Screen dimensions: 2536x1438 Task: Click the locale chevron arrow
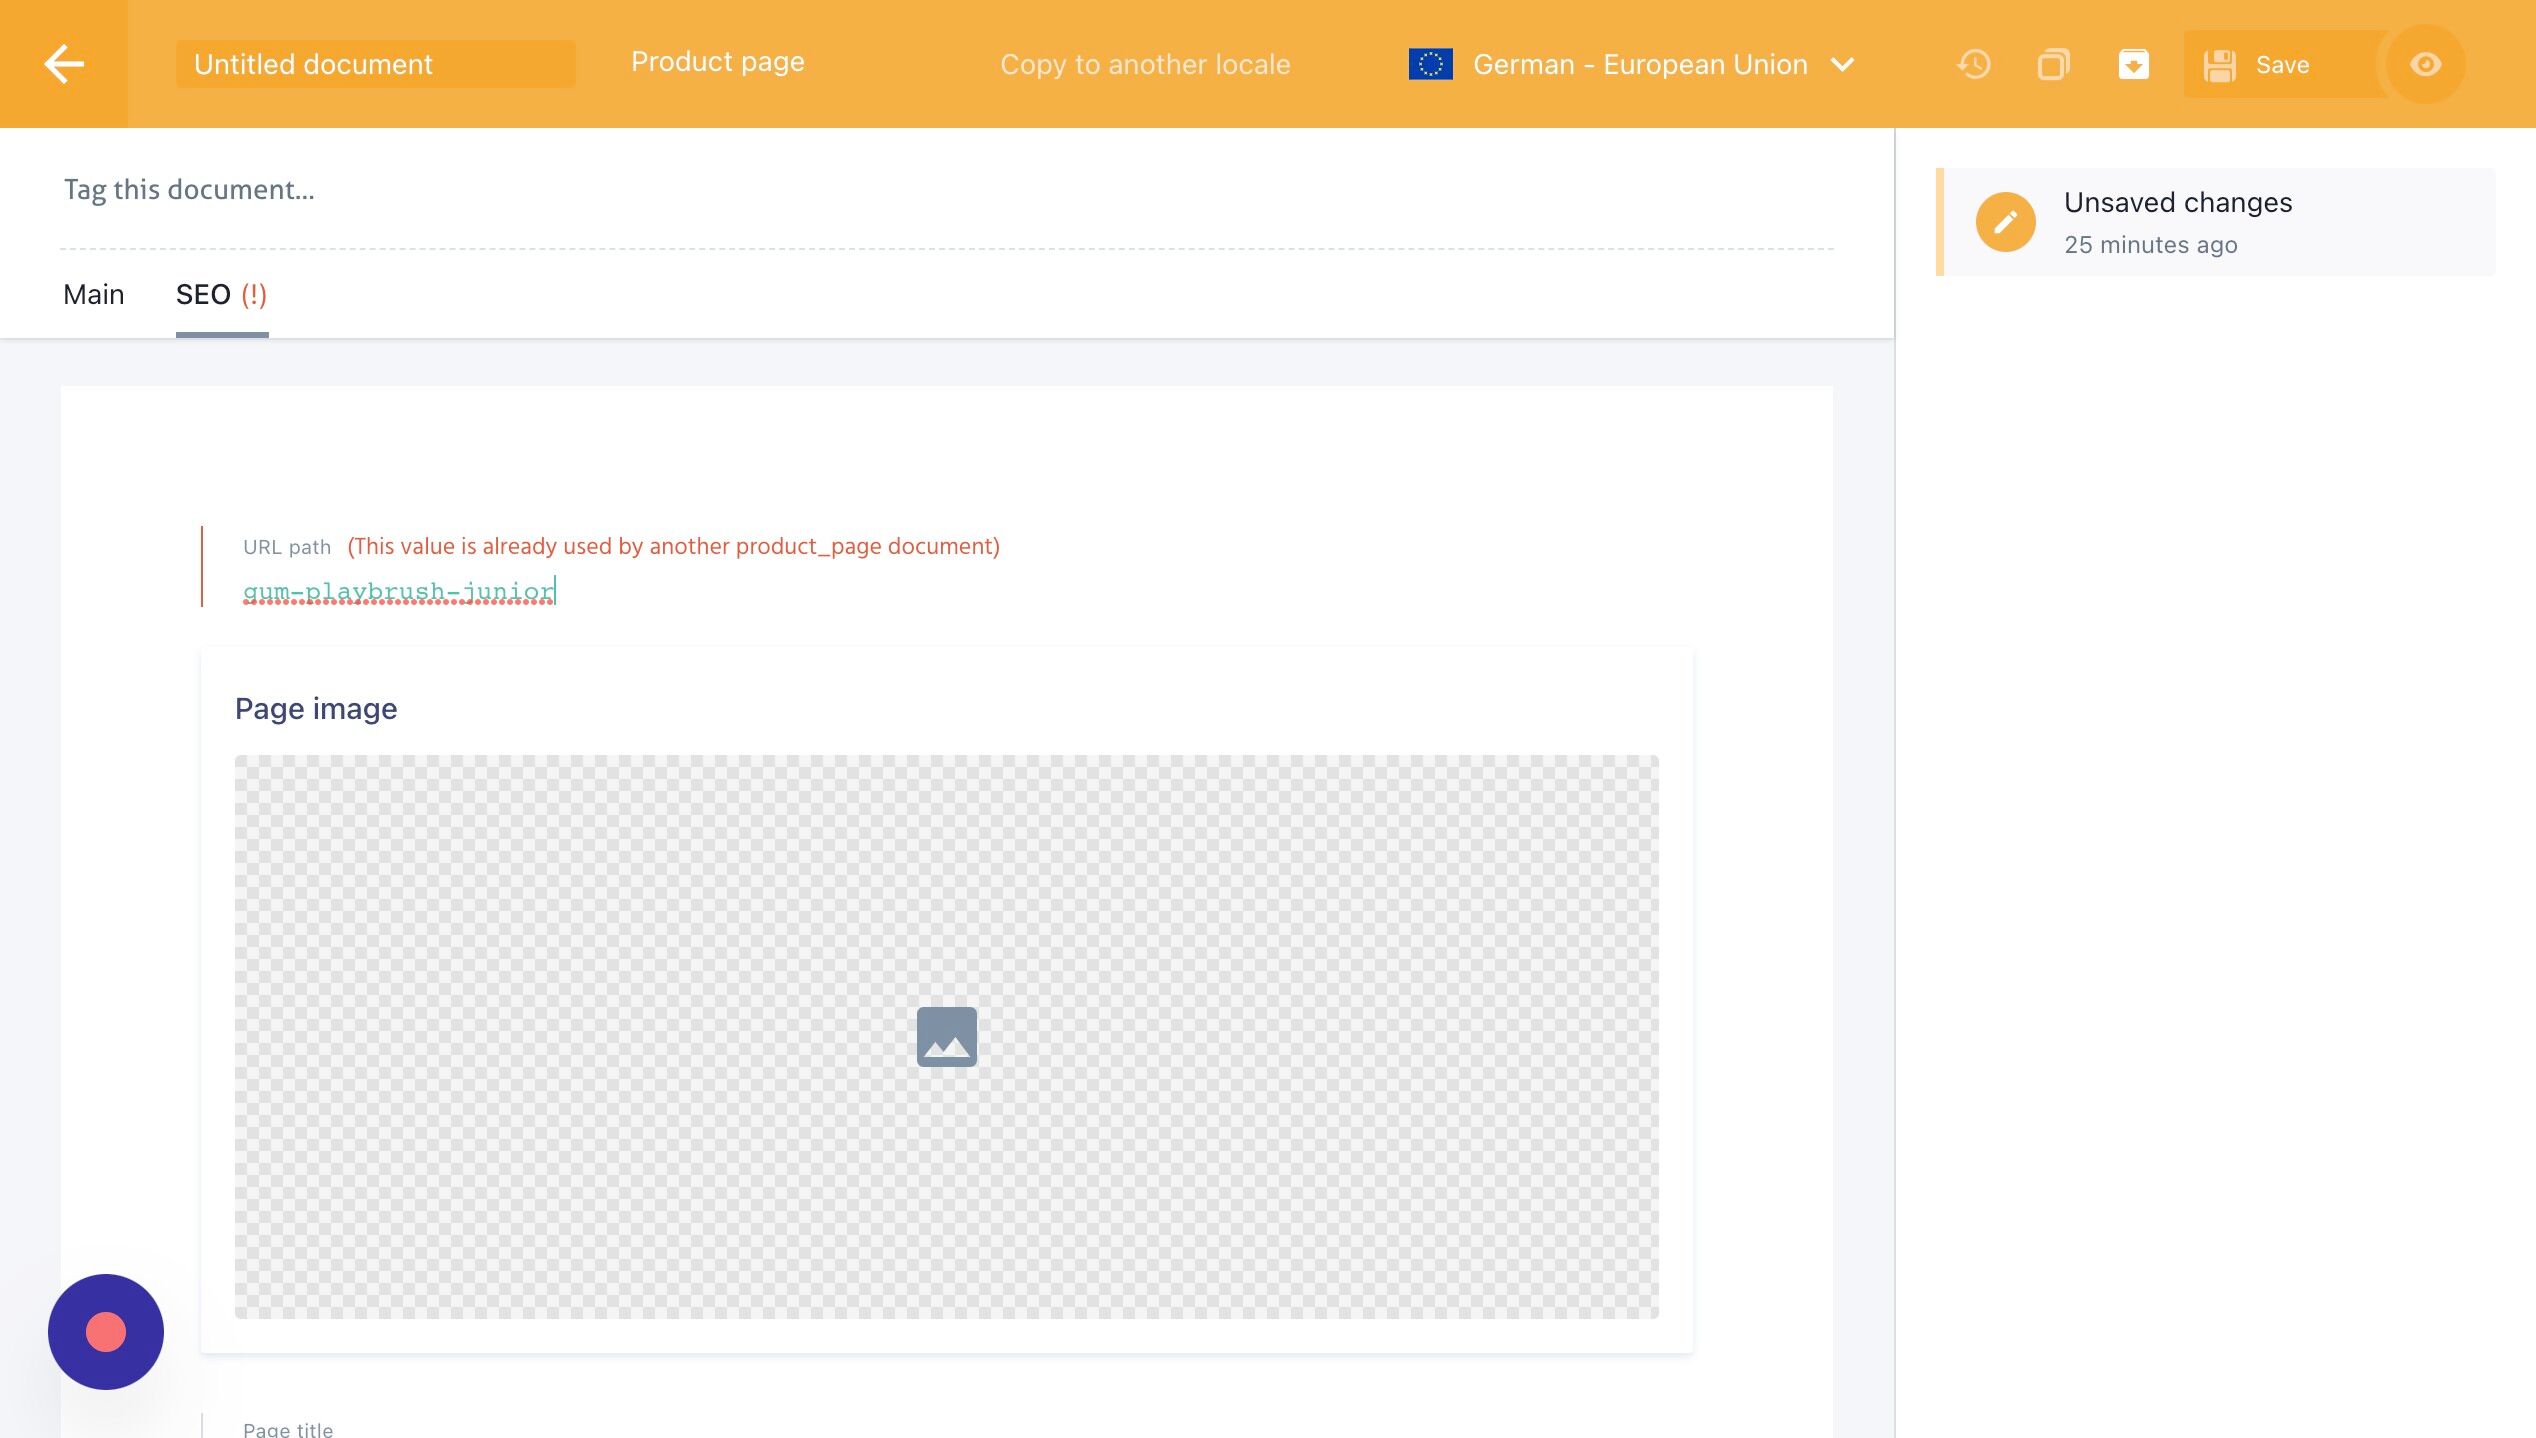(x=1842, y=64)
